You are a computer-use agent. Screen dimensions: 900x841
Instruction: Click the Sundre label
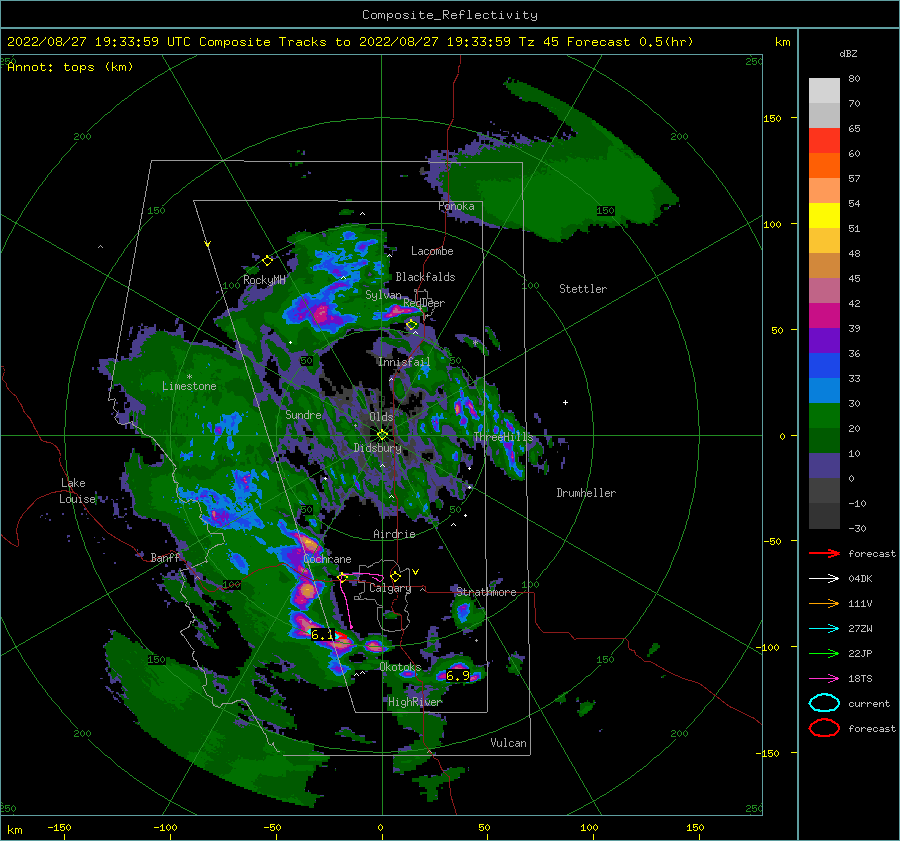click(303, 414)
